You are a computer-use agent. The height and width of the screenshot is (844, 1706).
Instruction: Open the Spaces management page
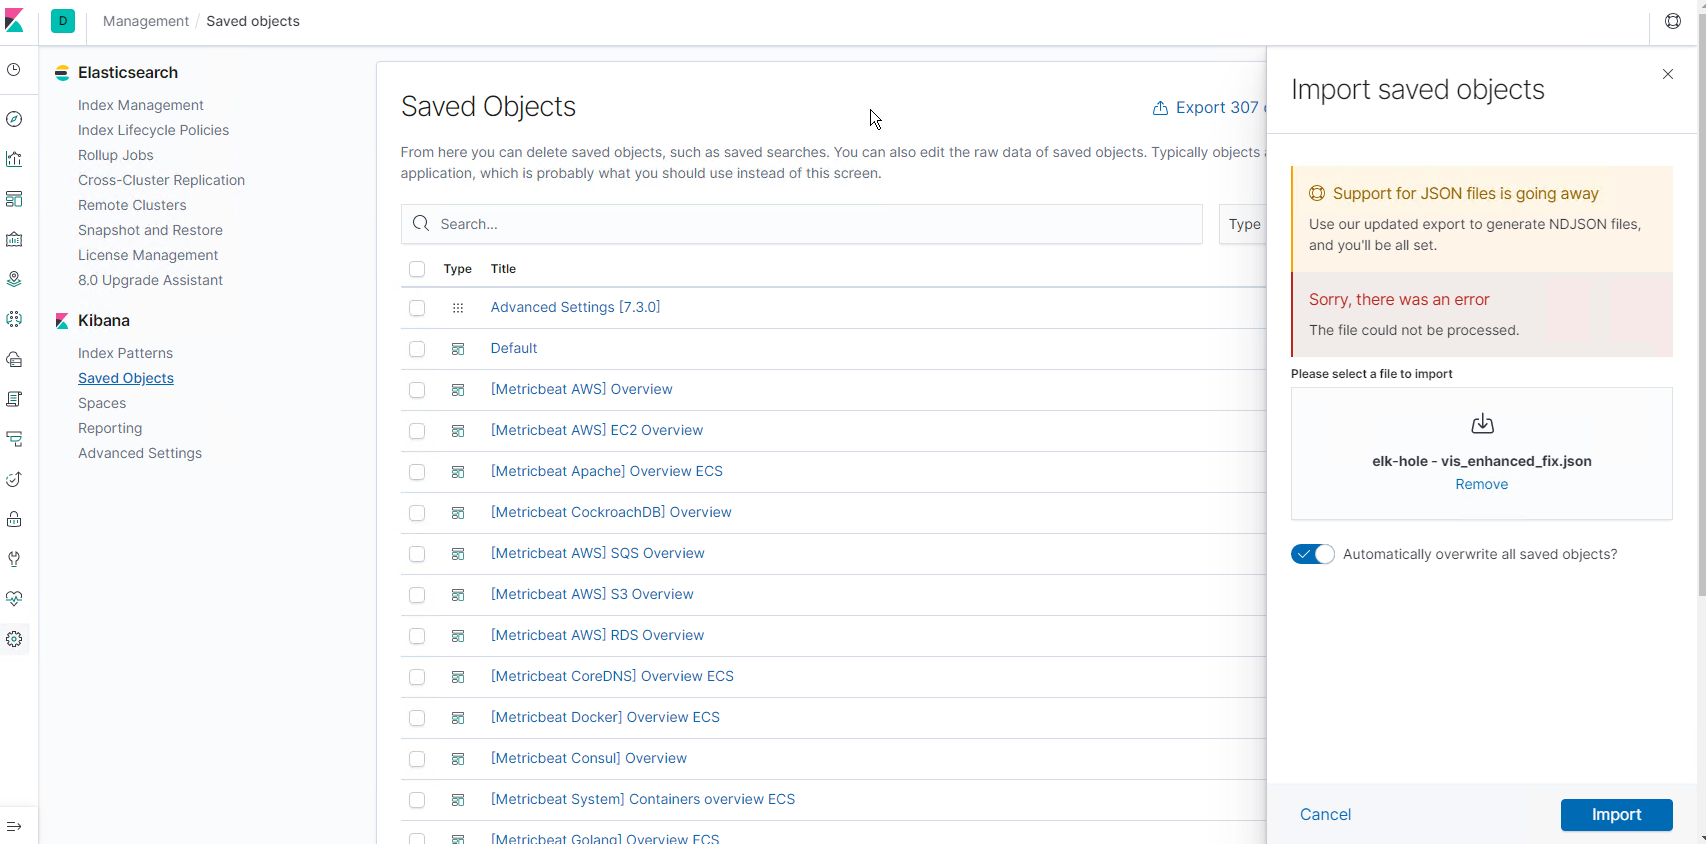click(102, 403)
